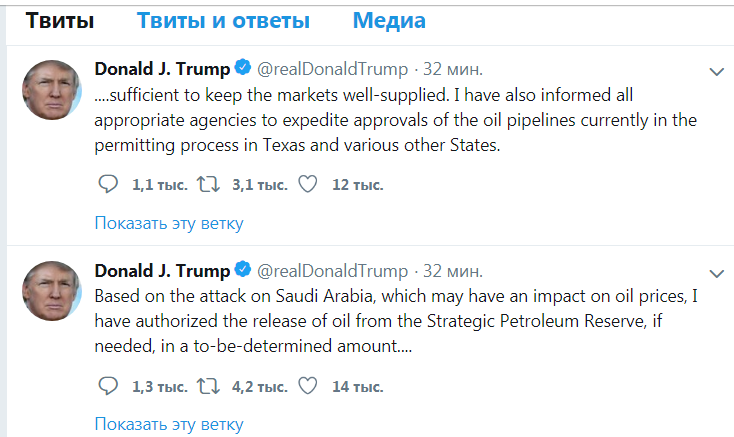The height and width of the screenshot is (437, 734).
Task: Show thread under the Saudi Arabia tweet
Action: [x=169, y=424]
